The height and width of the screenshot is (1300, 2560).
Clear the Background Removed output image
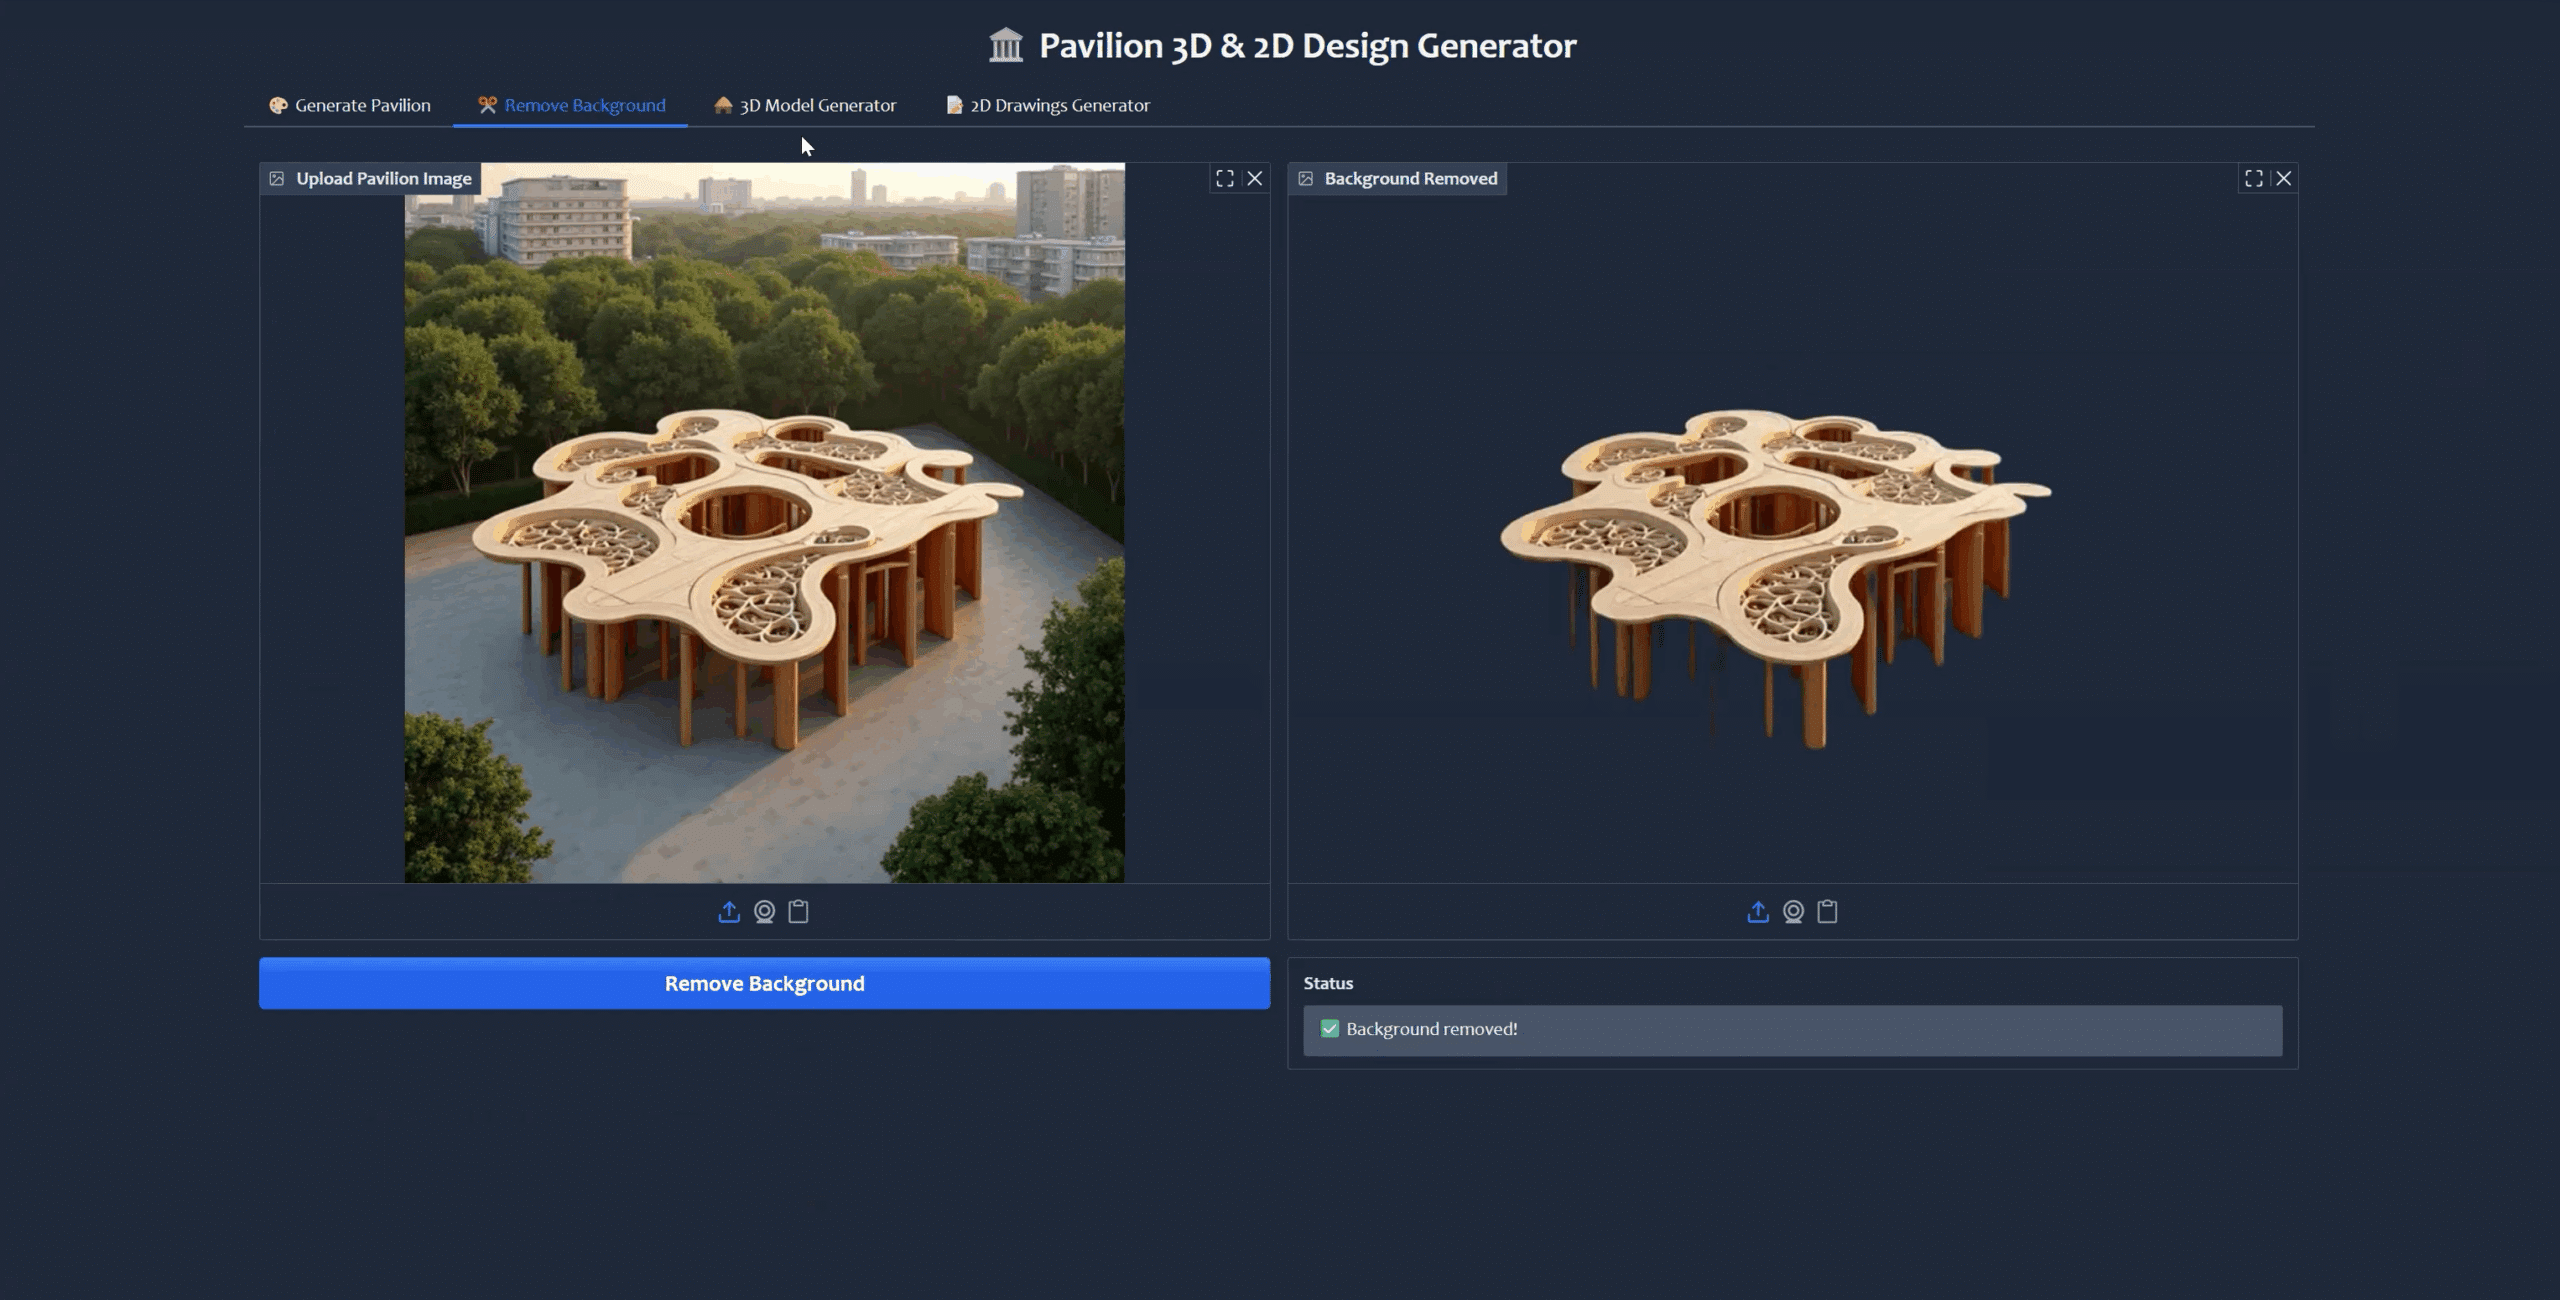coord(2283,178)
